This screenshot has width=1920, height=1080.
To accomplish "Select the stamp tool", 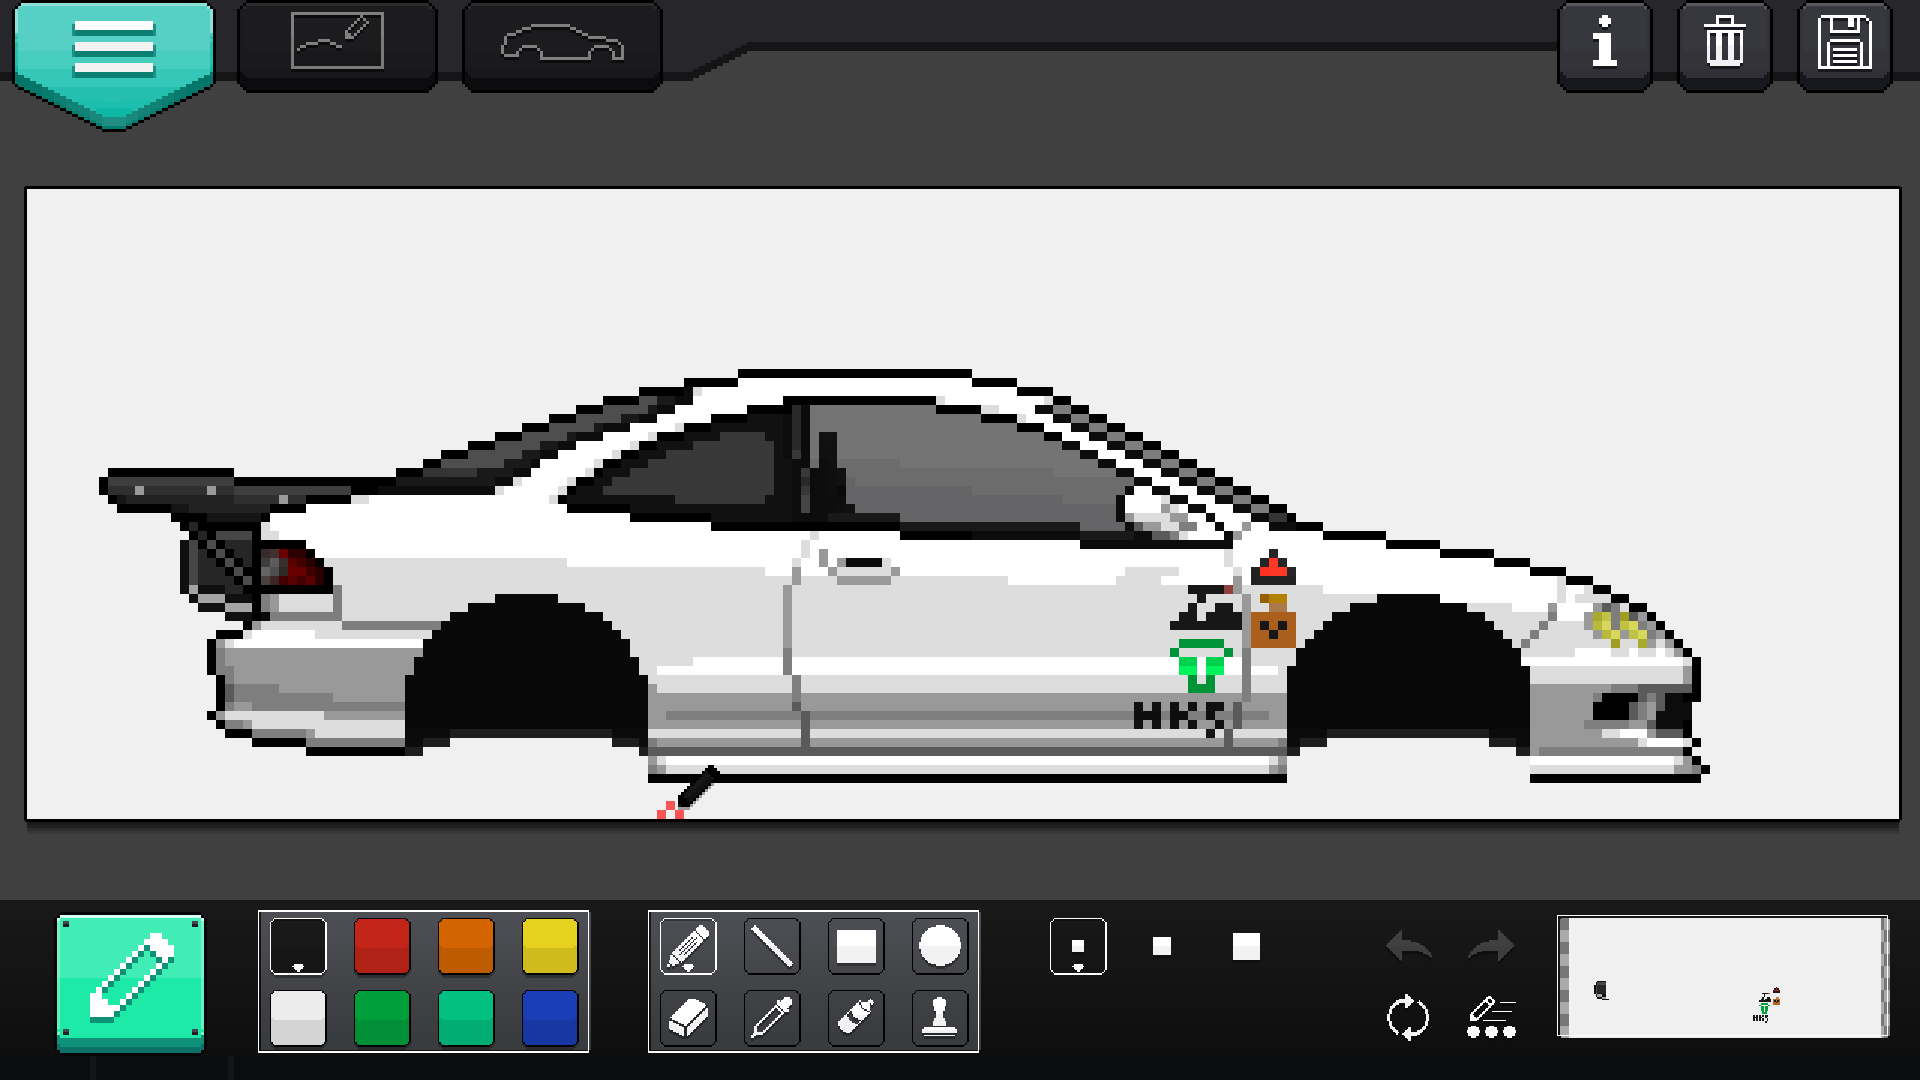I will point(940,1018).
